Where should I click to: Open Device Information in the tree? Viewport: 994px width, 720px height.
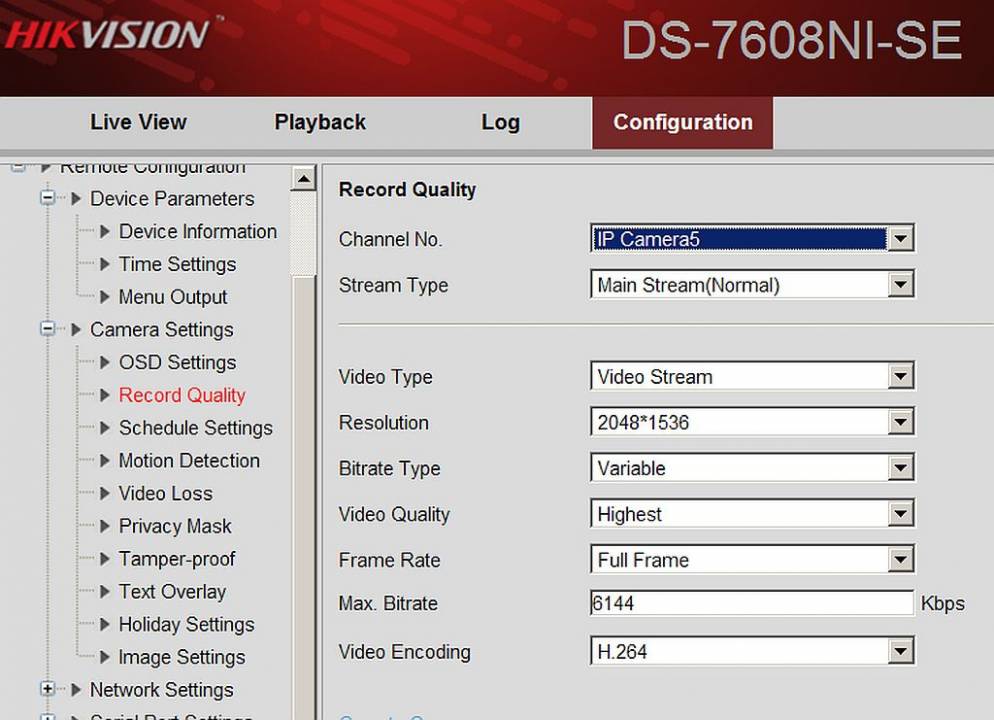tap(198, 231)
